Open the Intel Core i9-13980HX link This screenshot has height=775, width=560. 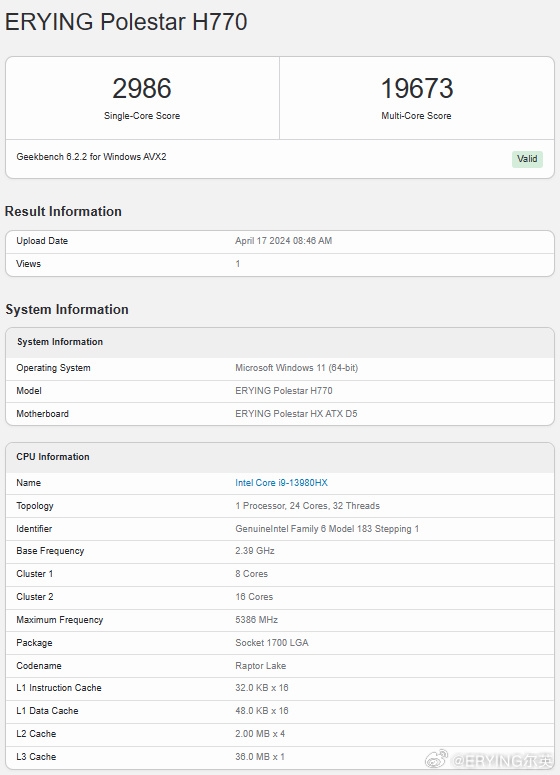click(x=281, y=483)
